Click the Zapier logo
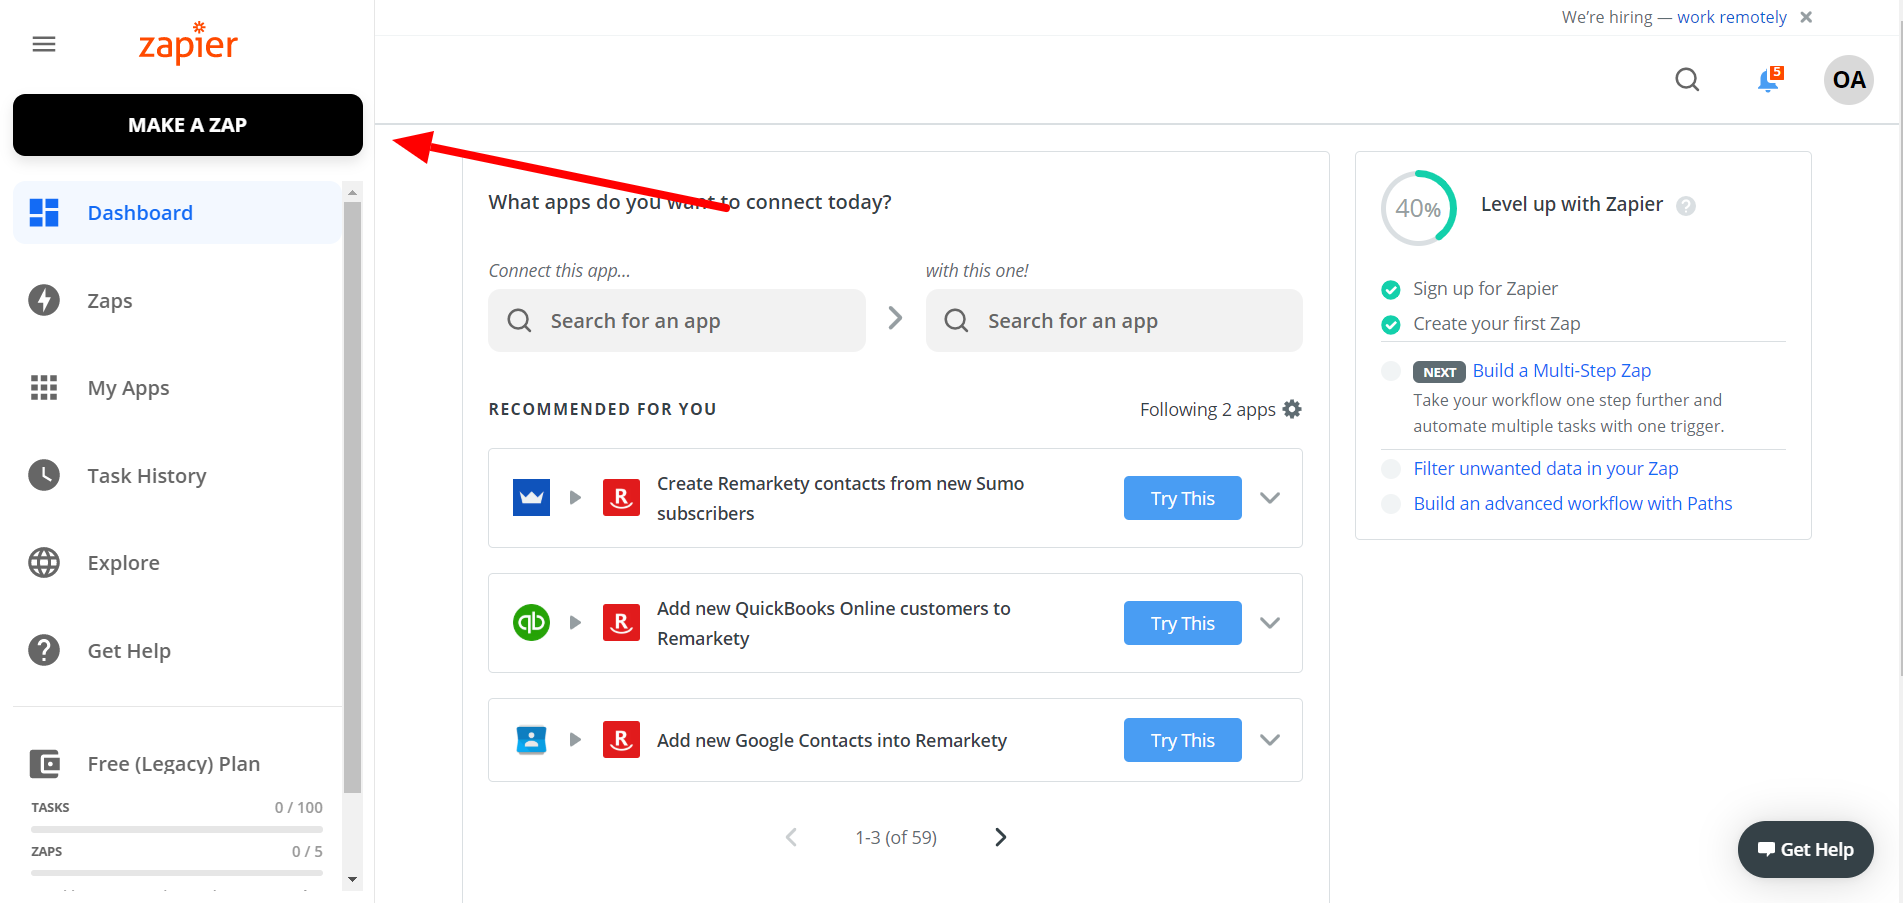 (x=188, y=43)
